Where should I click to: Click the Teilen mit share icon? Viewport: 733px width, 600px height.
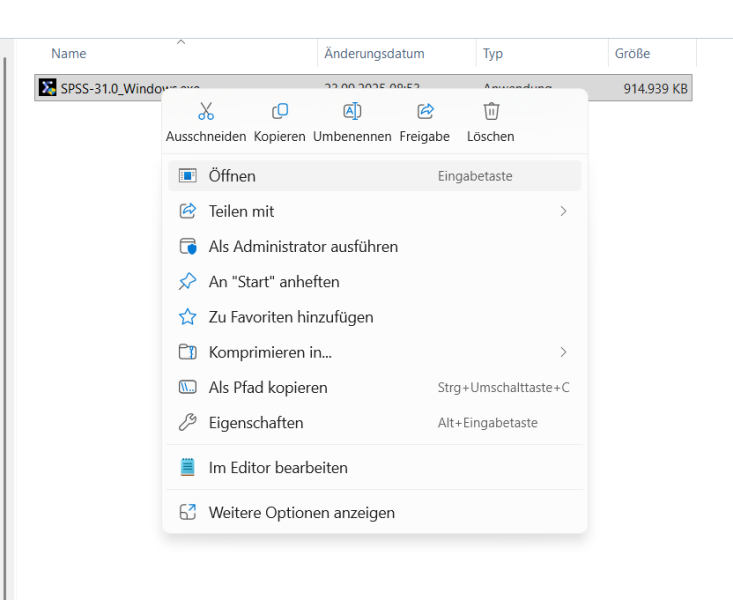pyautogui.click(x=187, y=211)
